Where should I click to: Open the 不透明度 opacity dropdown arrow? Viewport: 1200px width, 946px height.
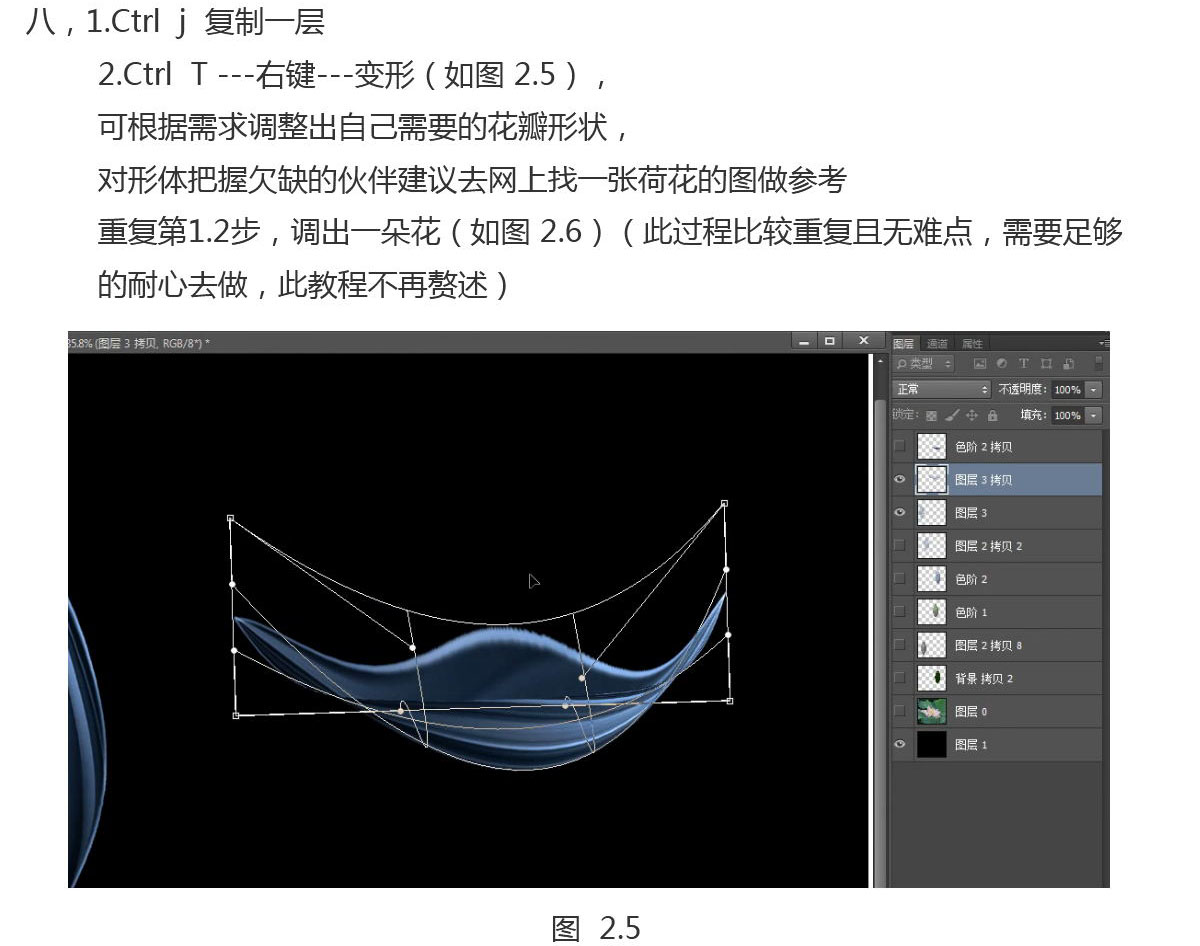tap(1094, 389)
